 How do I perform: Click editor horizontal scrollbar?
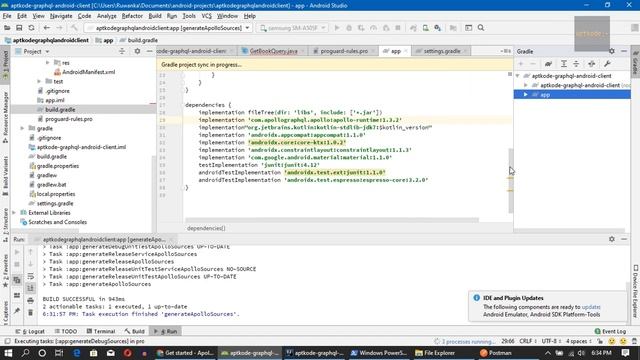click(x=331, y=220)
